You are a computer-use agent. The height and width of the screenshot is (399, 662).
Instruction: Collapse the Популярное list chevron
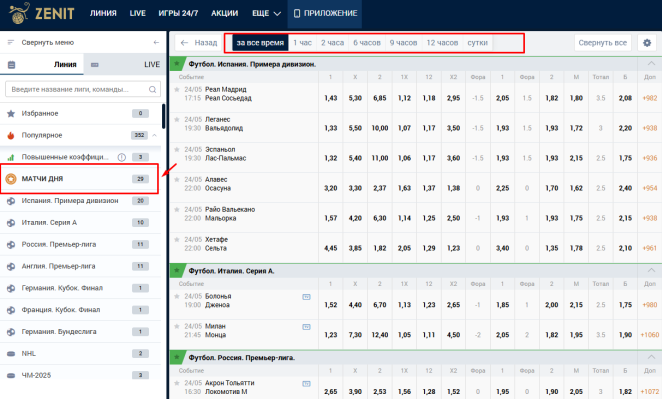pyautogui.click(x=155, y=135)
